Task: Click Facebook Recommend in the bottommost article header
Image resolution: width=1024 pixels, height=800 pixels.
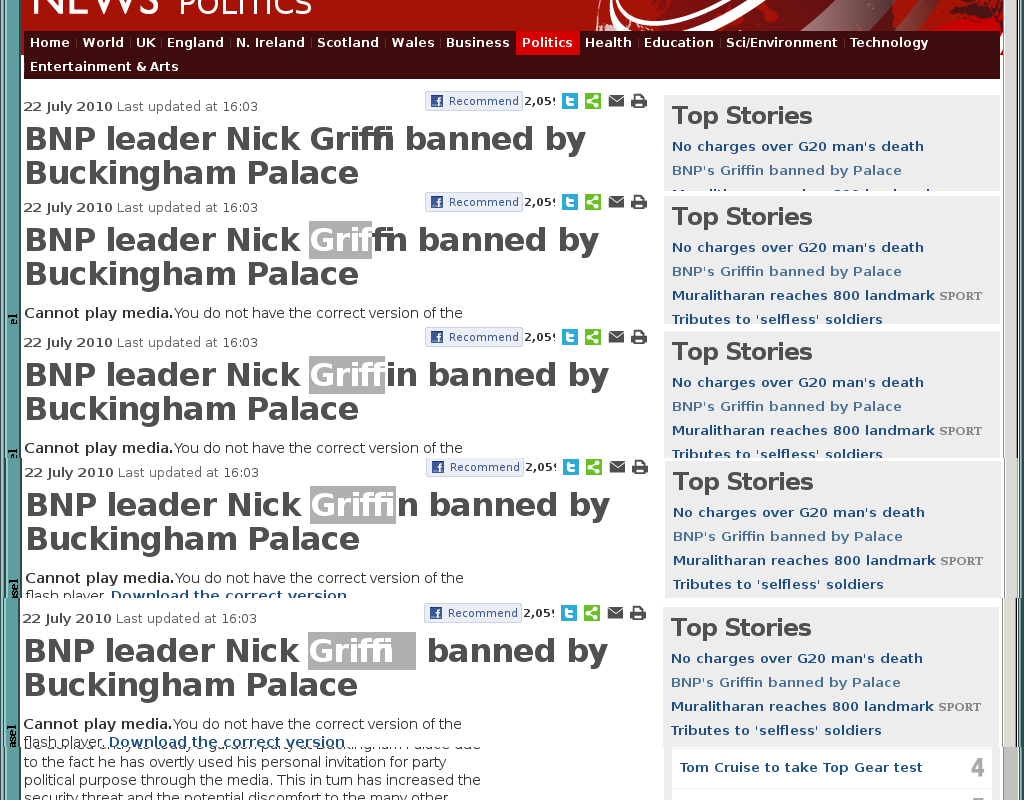Action: (x=473, y=613)
